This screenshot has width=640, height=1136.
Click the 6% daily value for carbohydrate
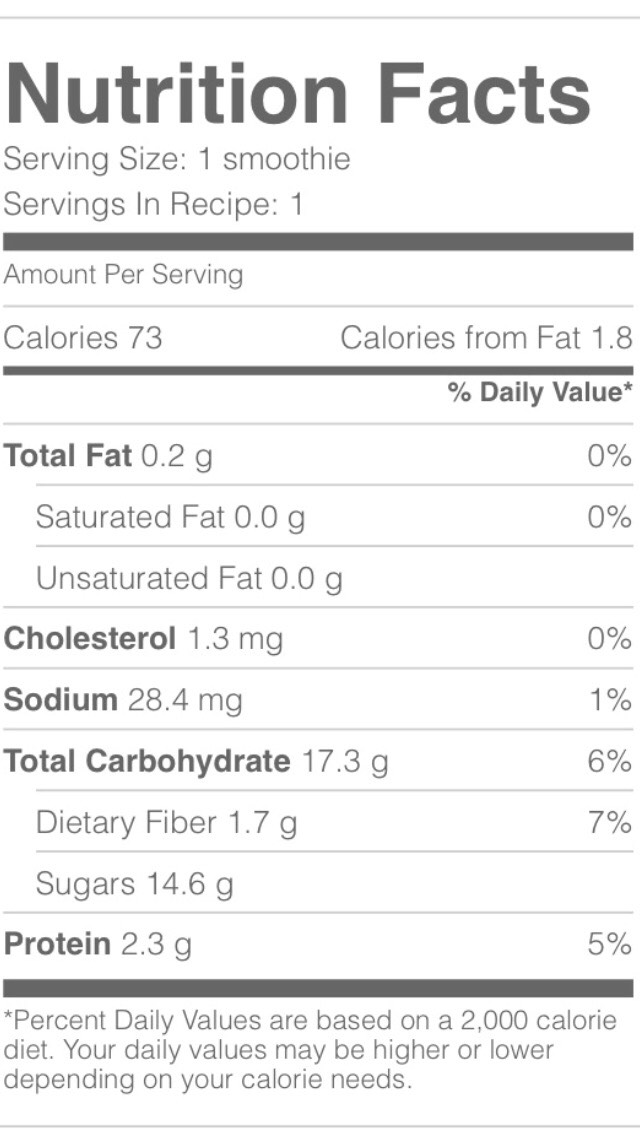tap(610, 761)
